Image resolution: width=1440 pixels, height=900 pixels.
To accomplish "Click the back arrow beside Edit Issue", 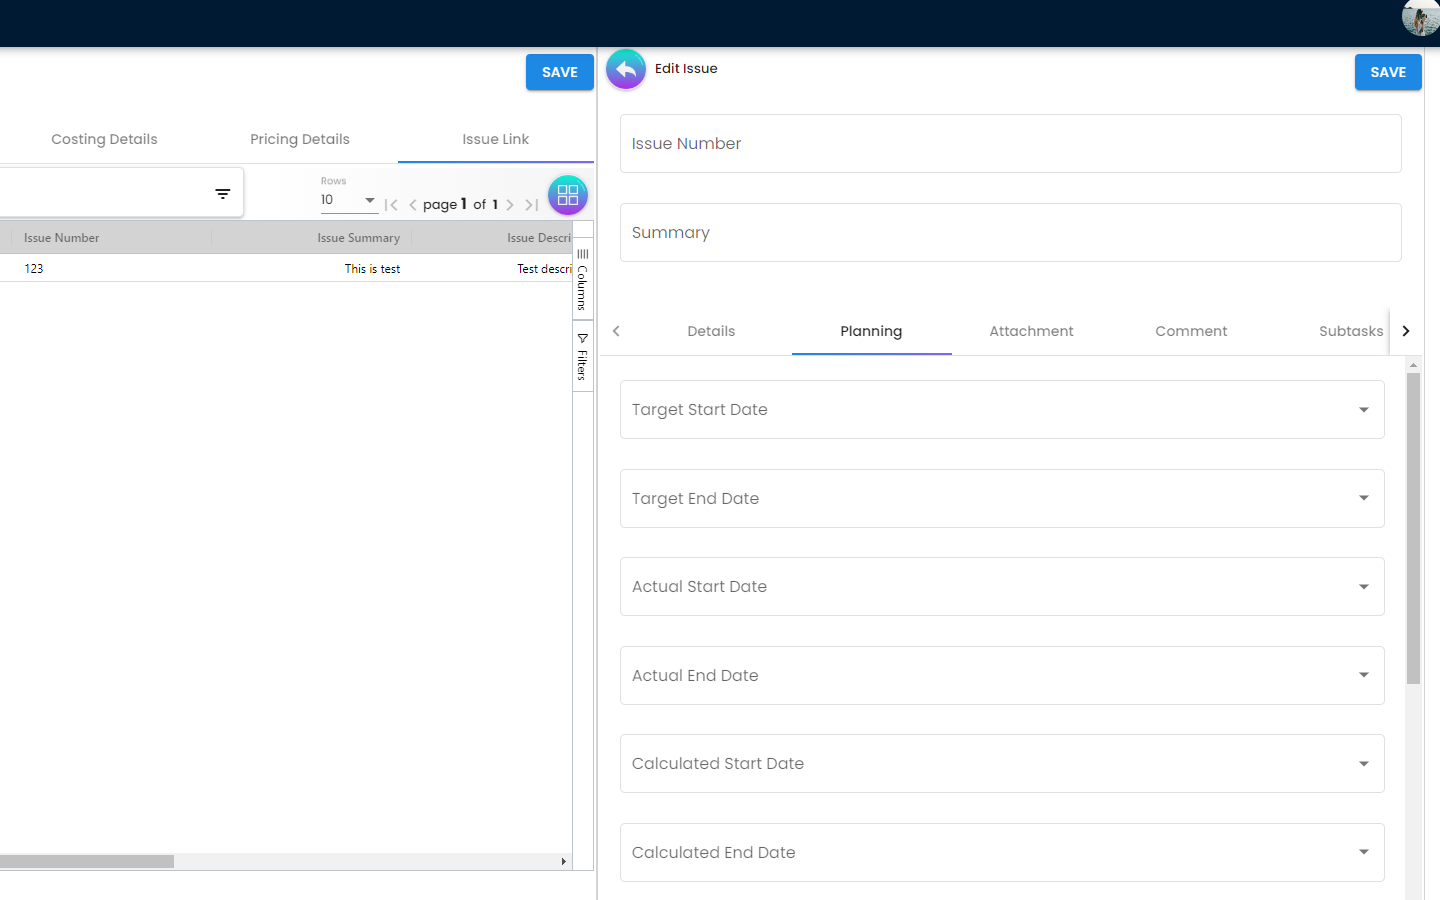I will pos(626,70).
